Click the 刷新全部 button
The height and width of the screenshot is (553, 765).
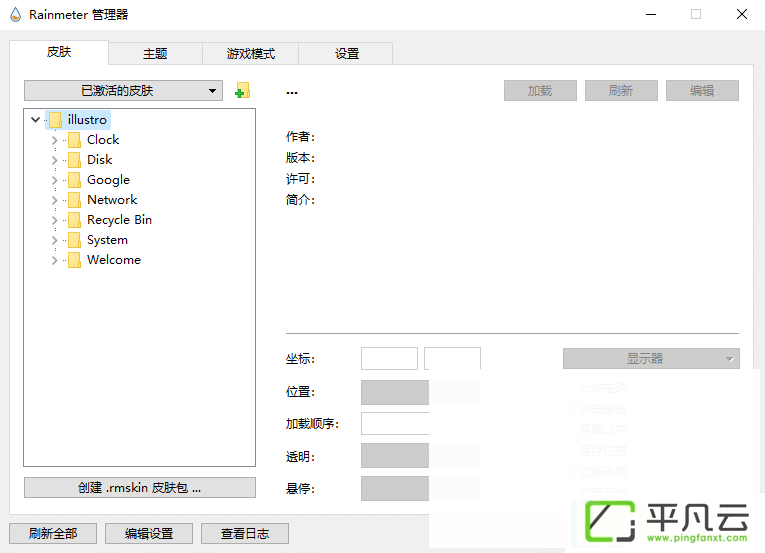point(53,533)
